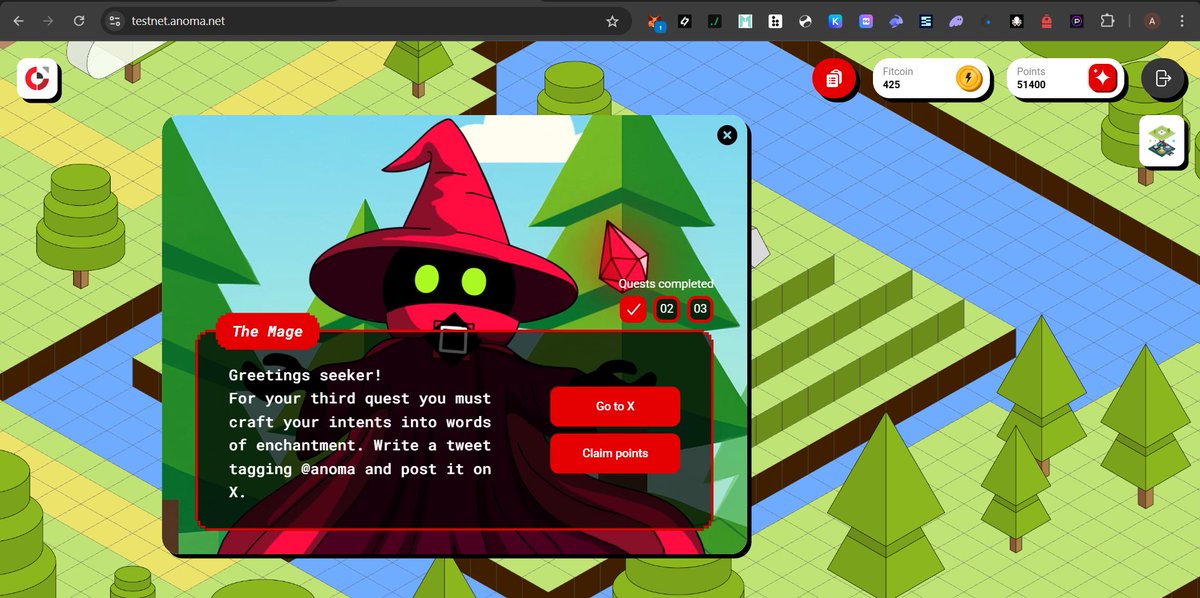Click the Fitcoin lightning coin icon

969,78
